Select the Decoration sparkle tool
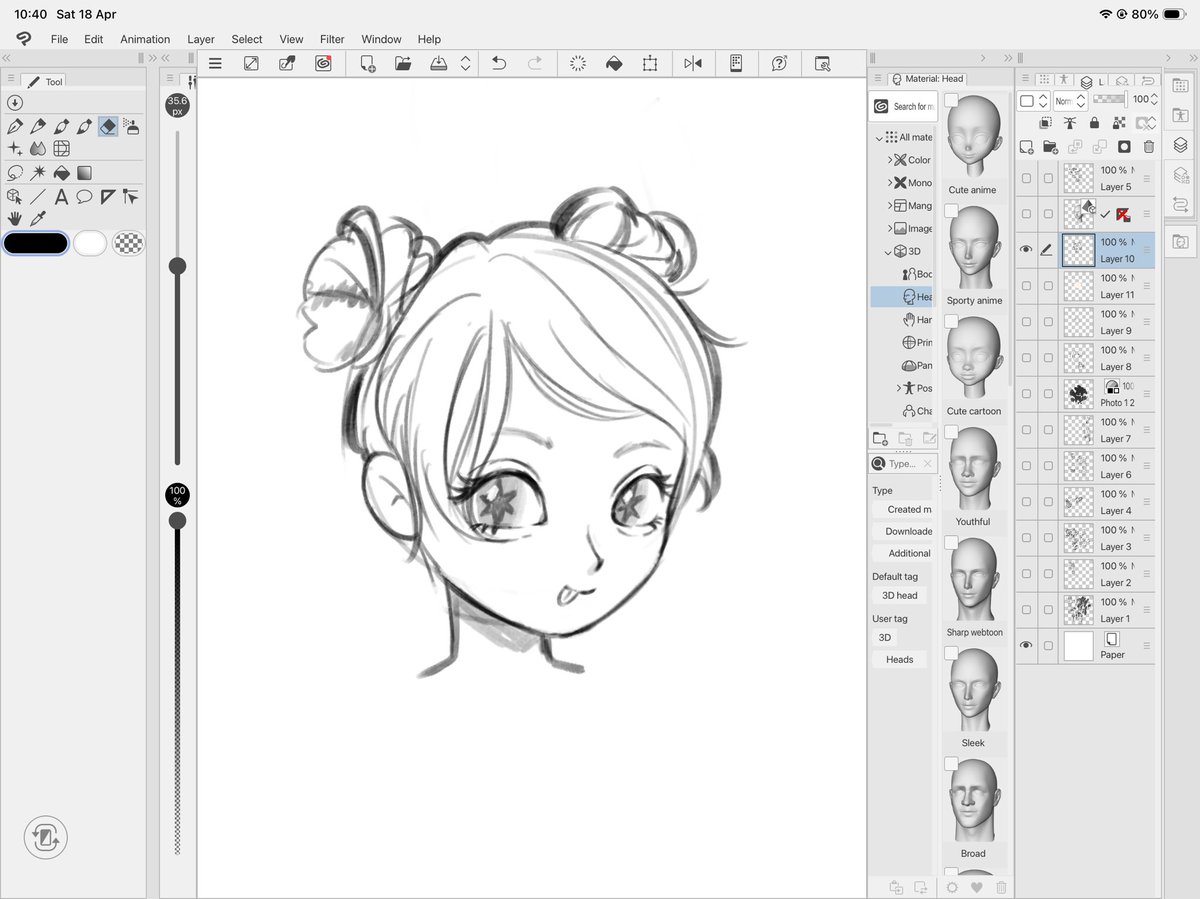Image resolution: width=1200 pixels, height=899 pixels. 15,148
